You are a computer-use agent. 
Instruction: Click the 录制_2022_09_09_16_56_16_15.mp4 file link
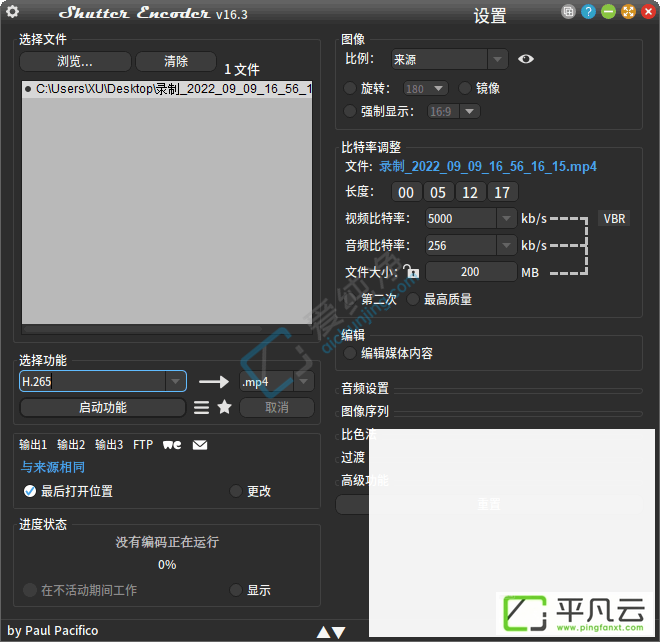(488, 167)
